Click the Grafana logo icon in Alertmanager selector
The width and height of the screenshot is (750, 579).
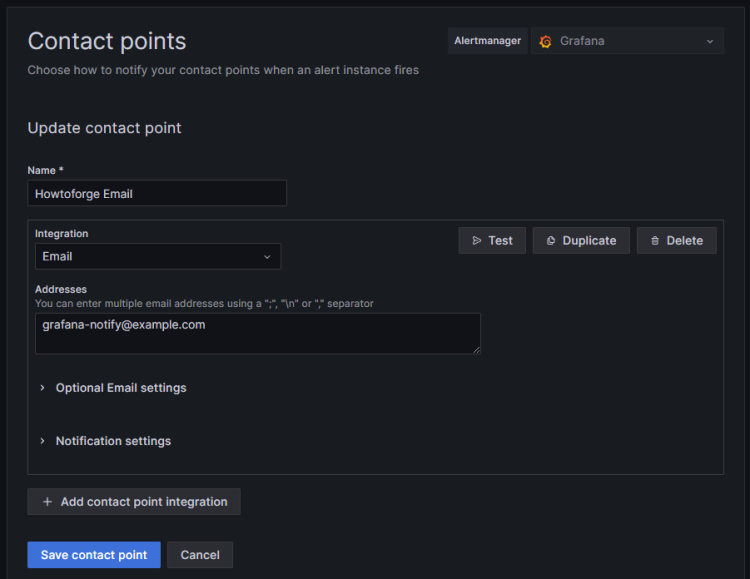tap(545, 42)
